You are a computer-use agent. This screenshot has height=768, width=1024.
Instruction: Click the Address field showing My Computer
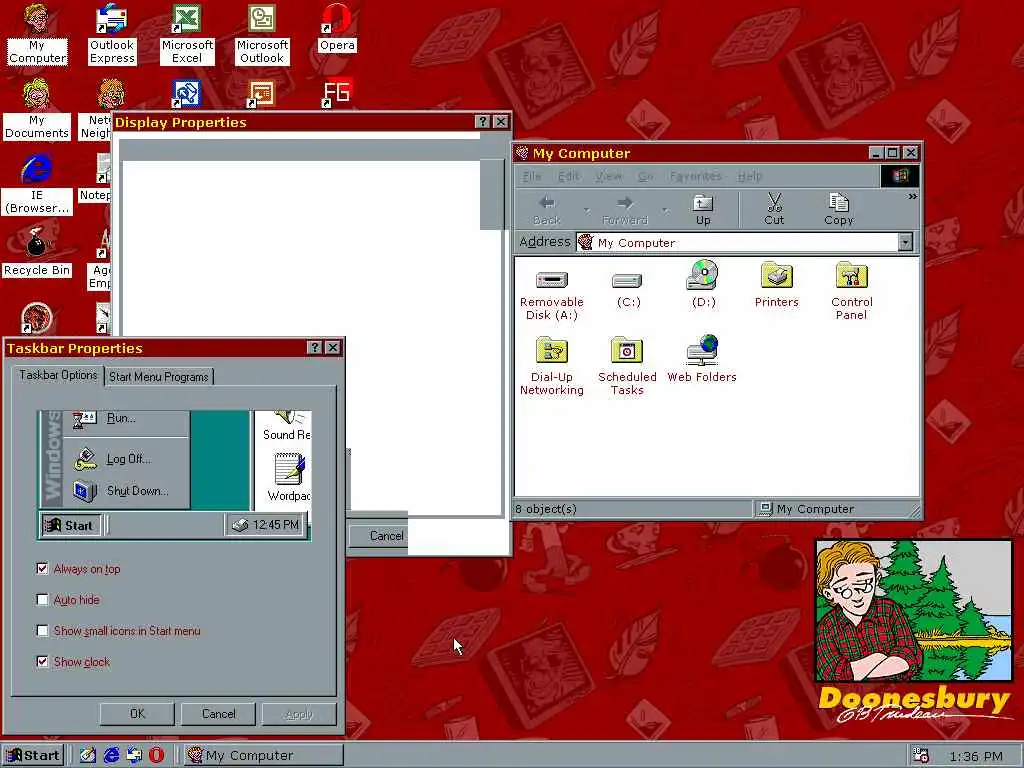point(744,242)
